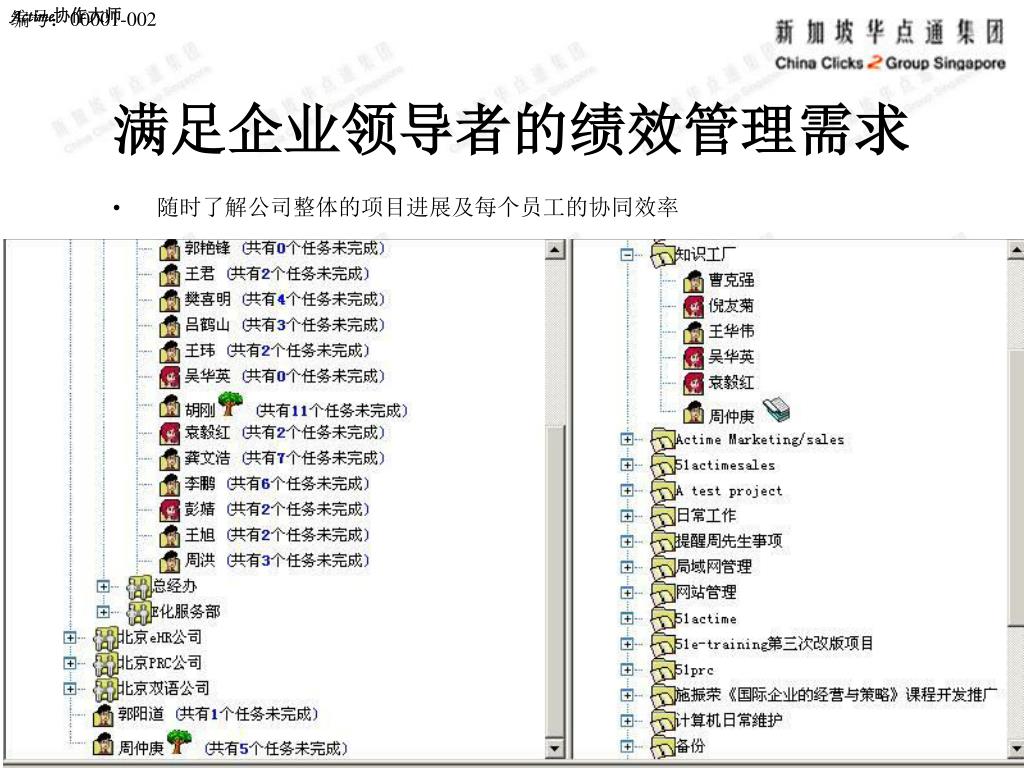Click the 北京eHR公司 company group icon
The width and height of the screenshot is (1024, 768).
(x=106, y=638)
